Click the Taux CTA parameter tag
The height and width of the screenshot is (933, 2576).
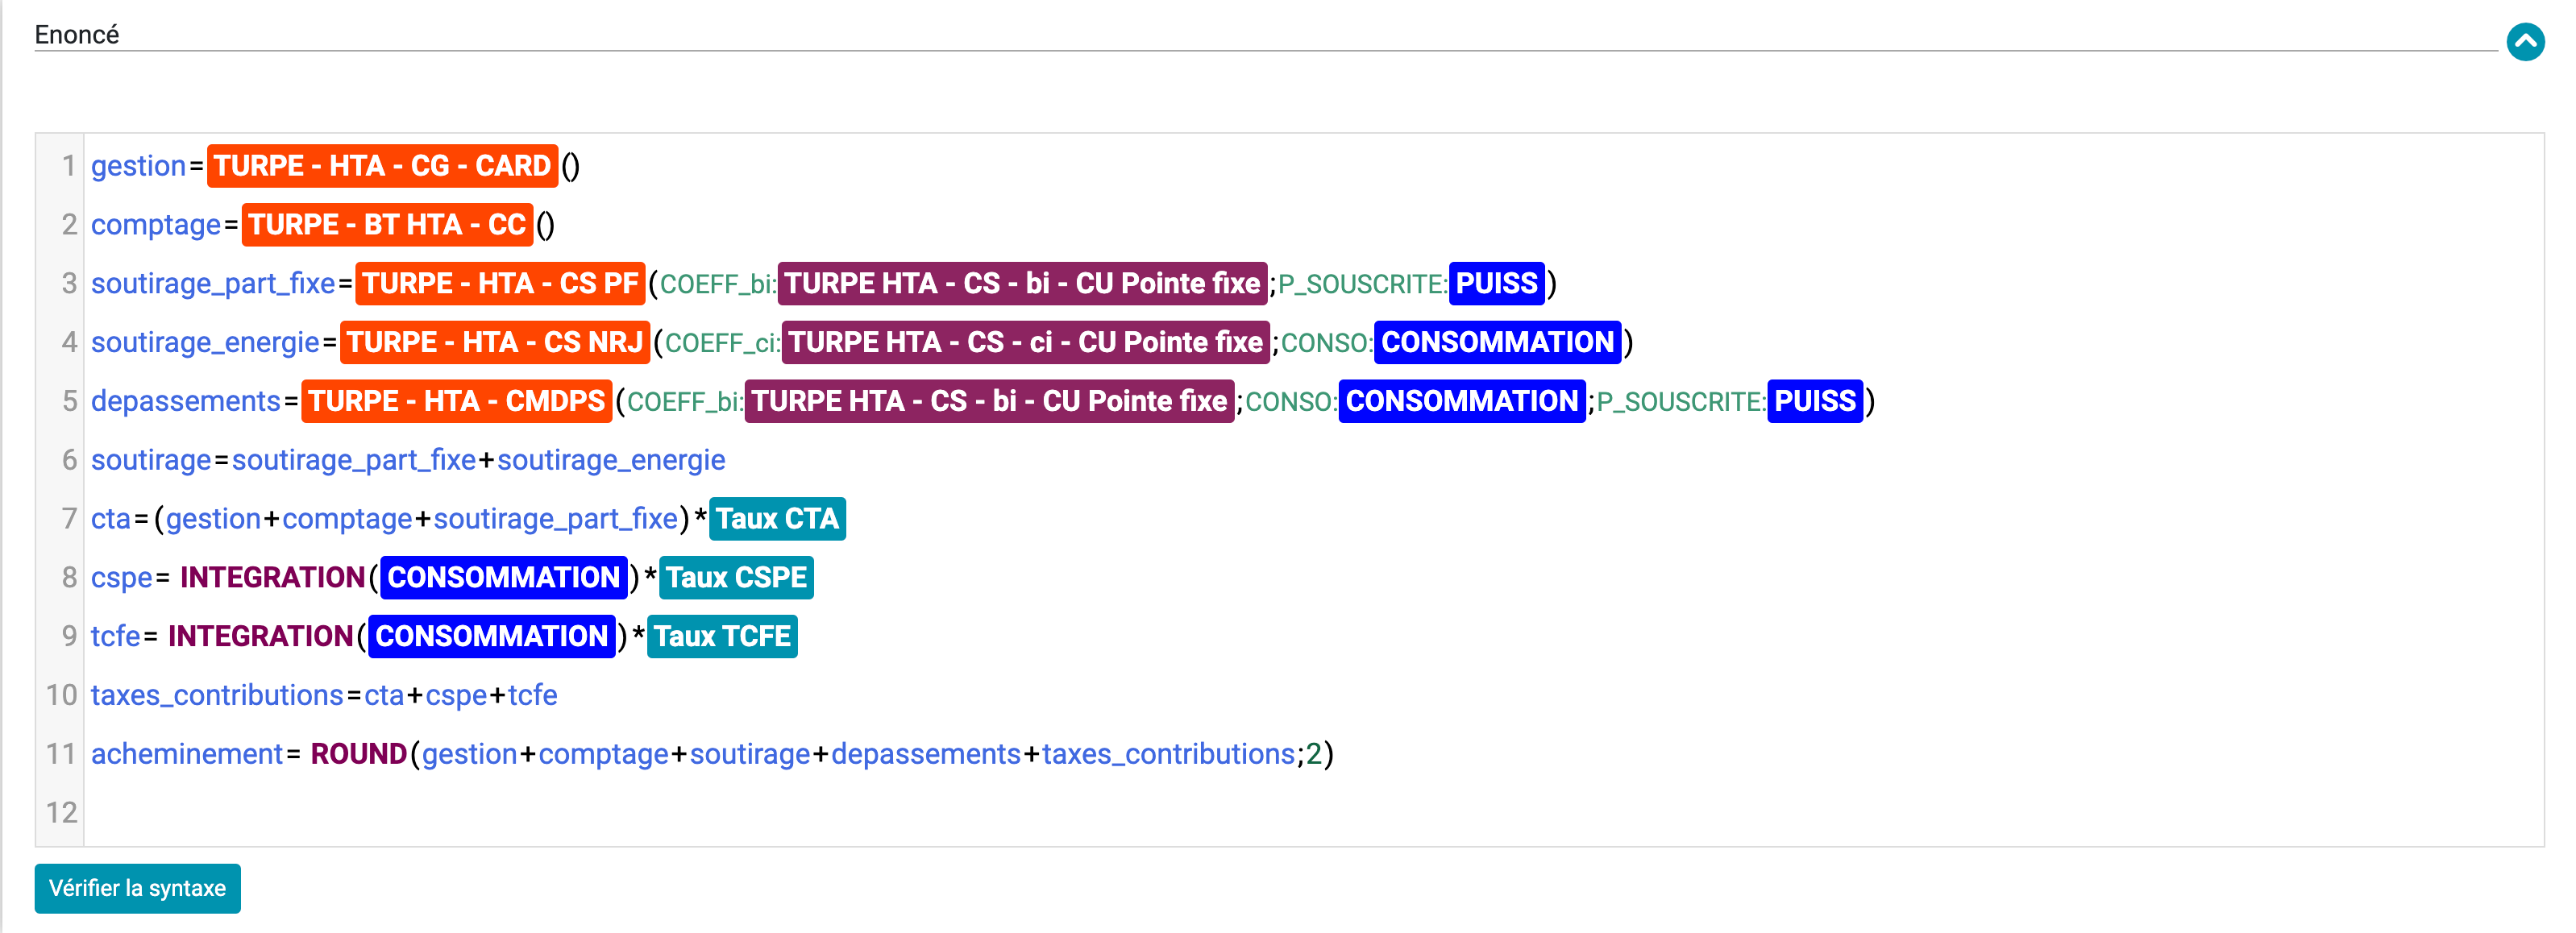pyautogui.click(x=777, y=519)
